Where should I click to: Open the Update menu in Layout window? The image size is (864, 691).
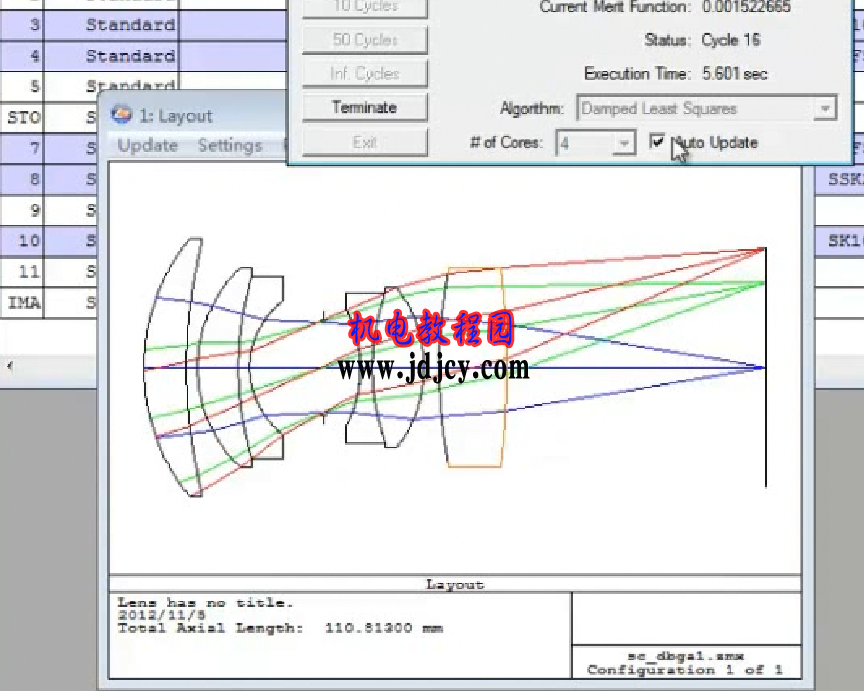click(148, 145)
